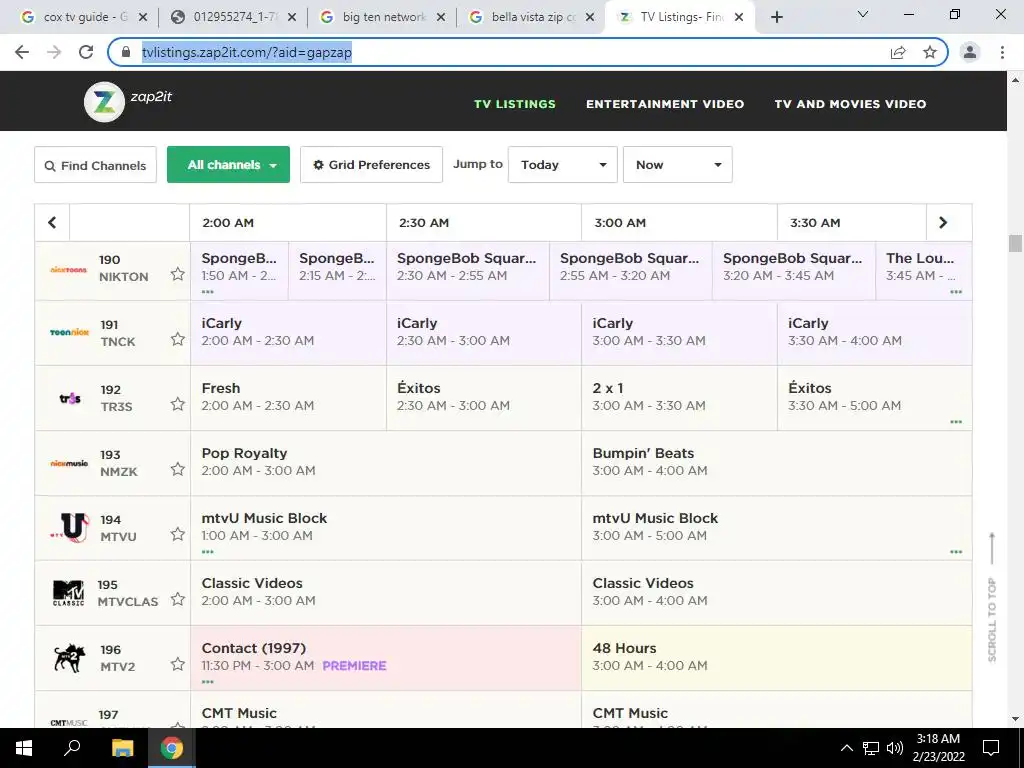Screen dimensions: 1024x768
Task: Open Grid Preferences
Action: point(372,165)
